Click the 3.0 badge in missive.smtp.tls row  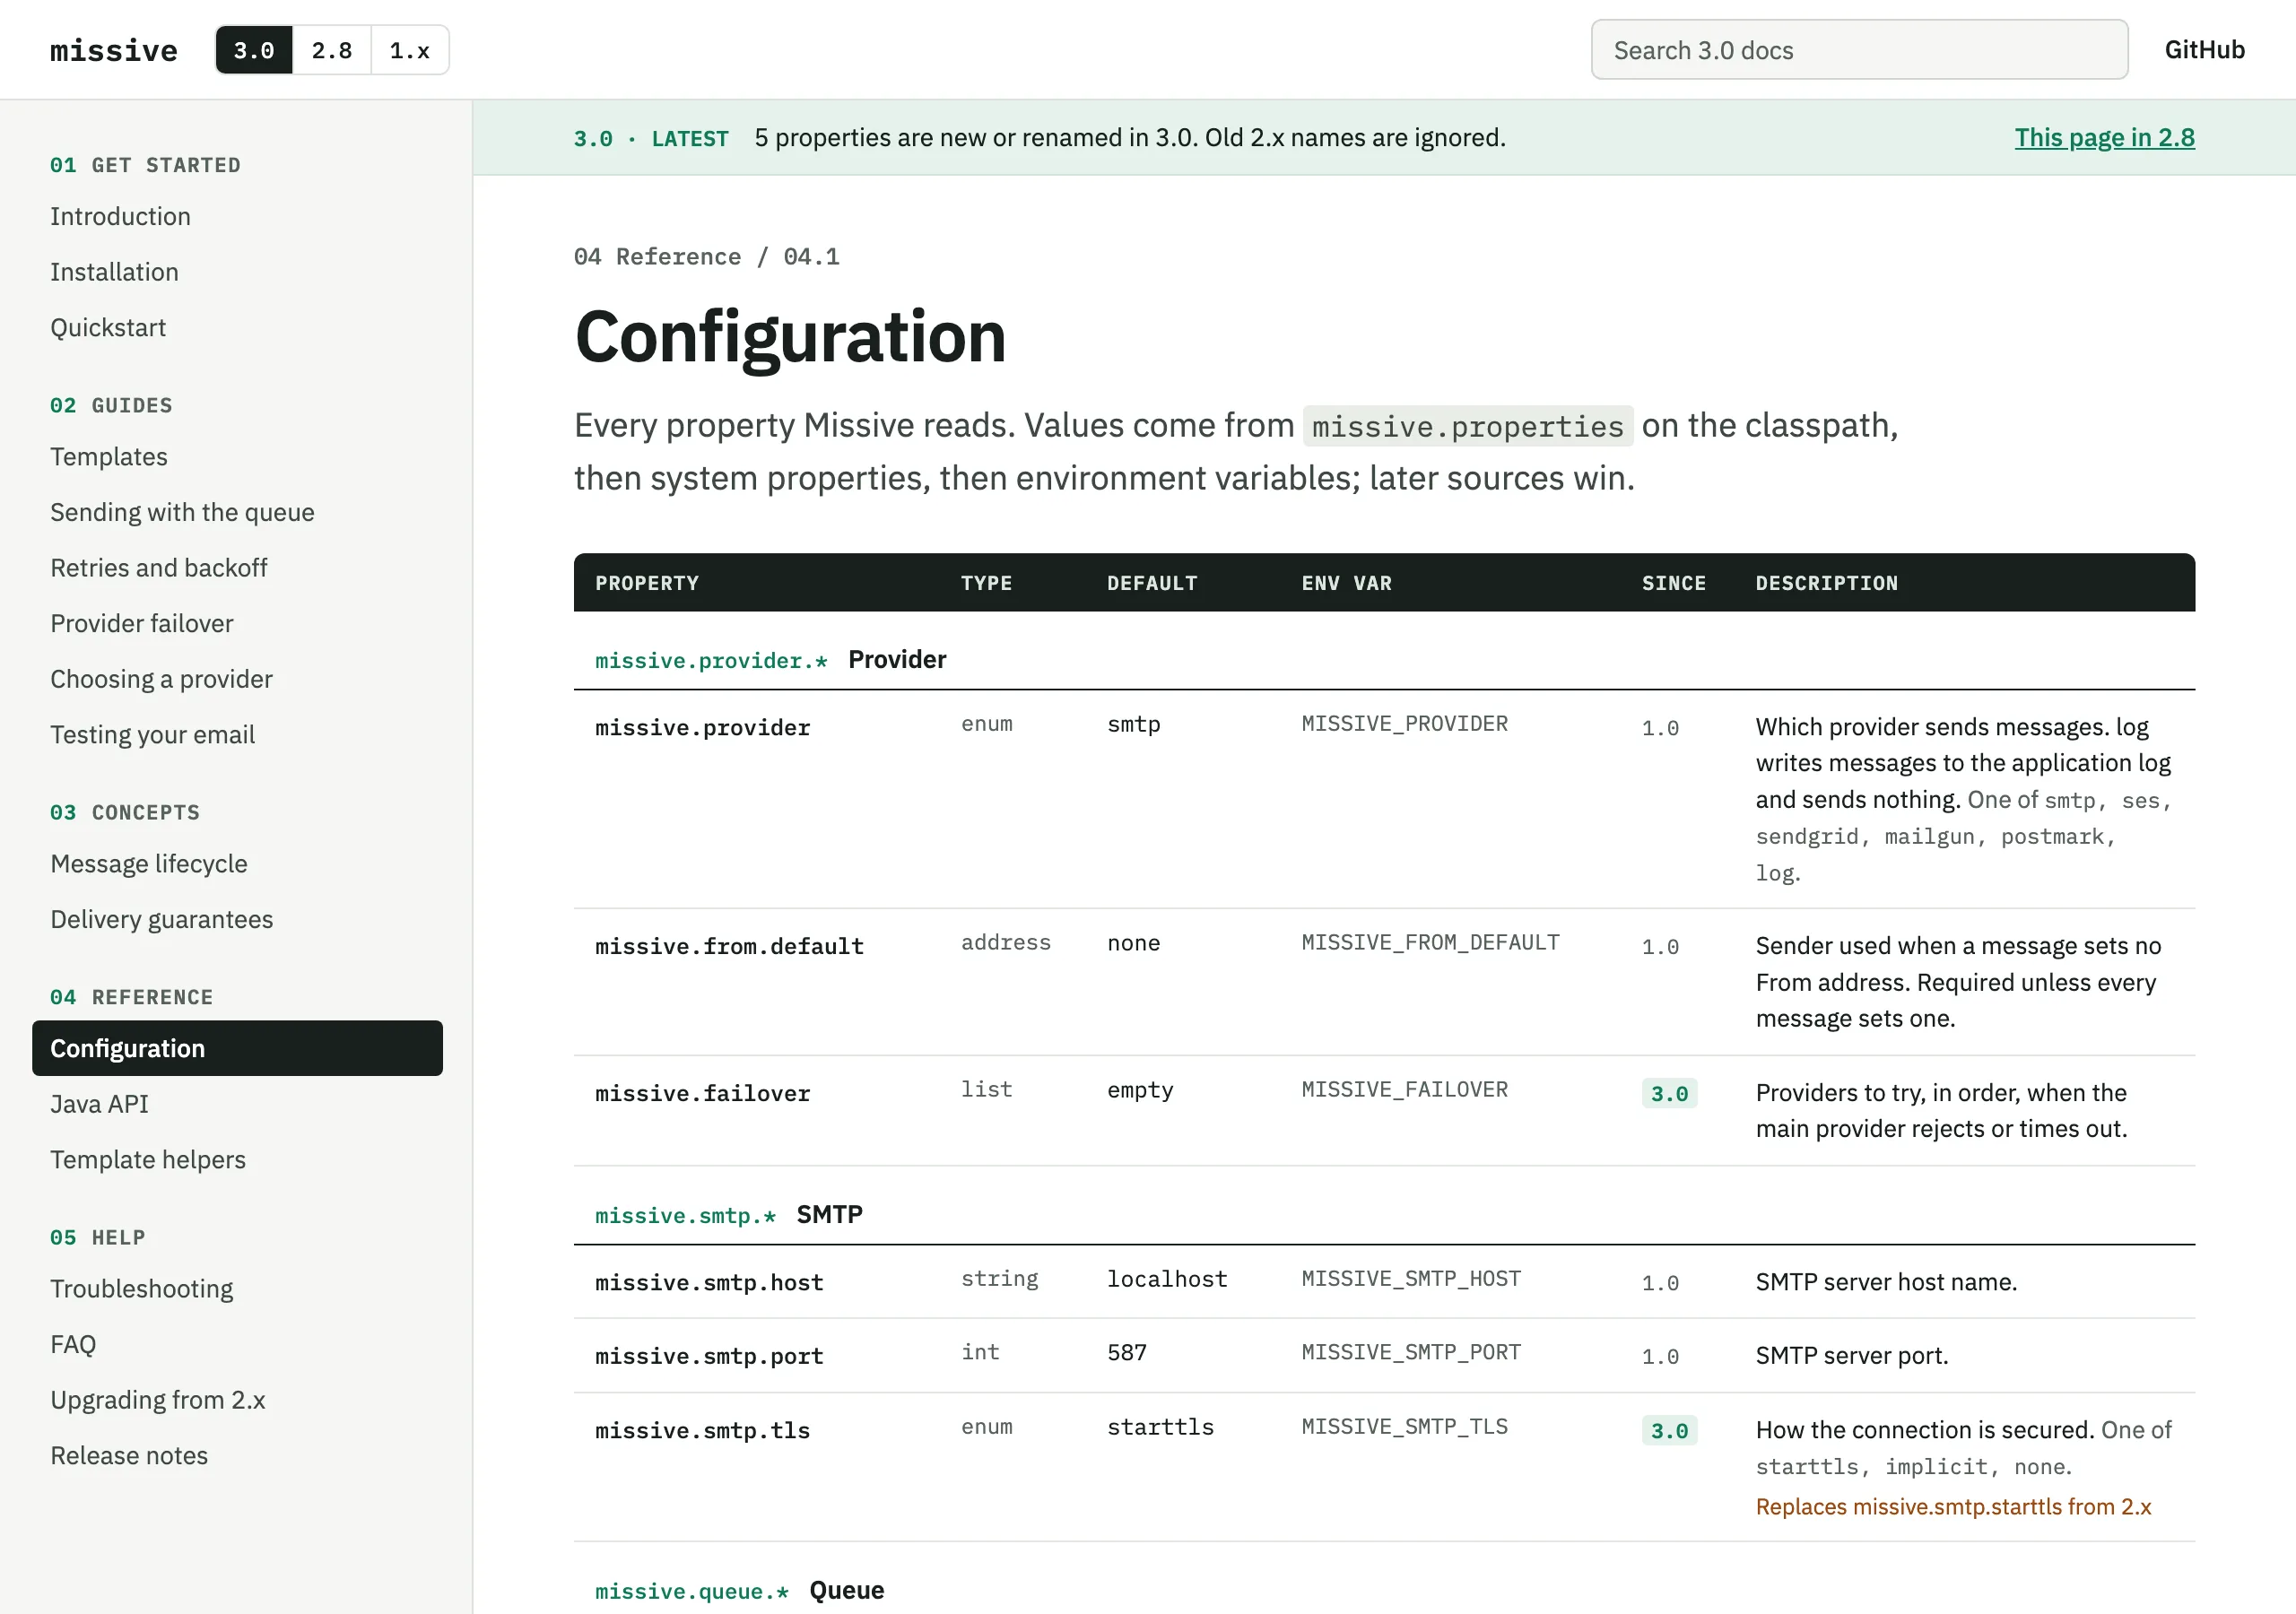[x=1669, y=1430]
